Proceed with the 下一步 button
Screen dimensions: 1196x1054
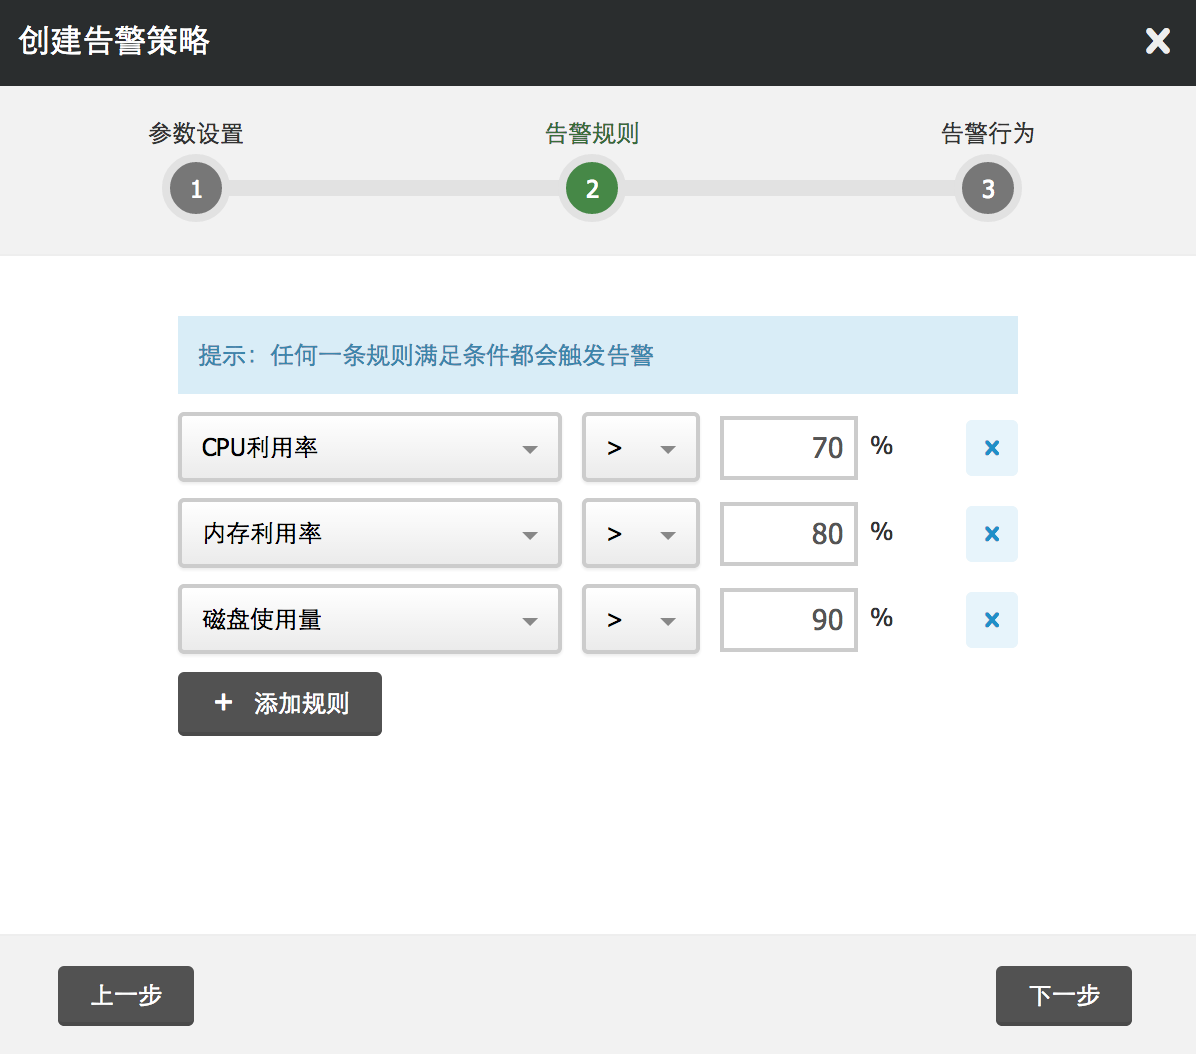1063,996
